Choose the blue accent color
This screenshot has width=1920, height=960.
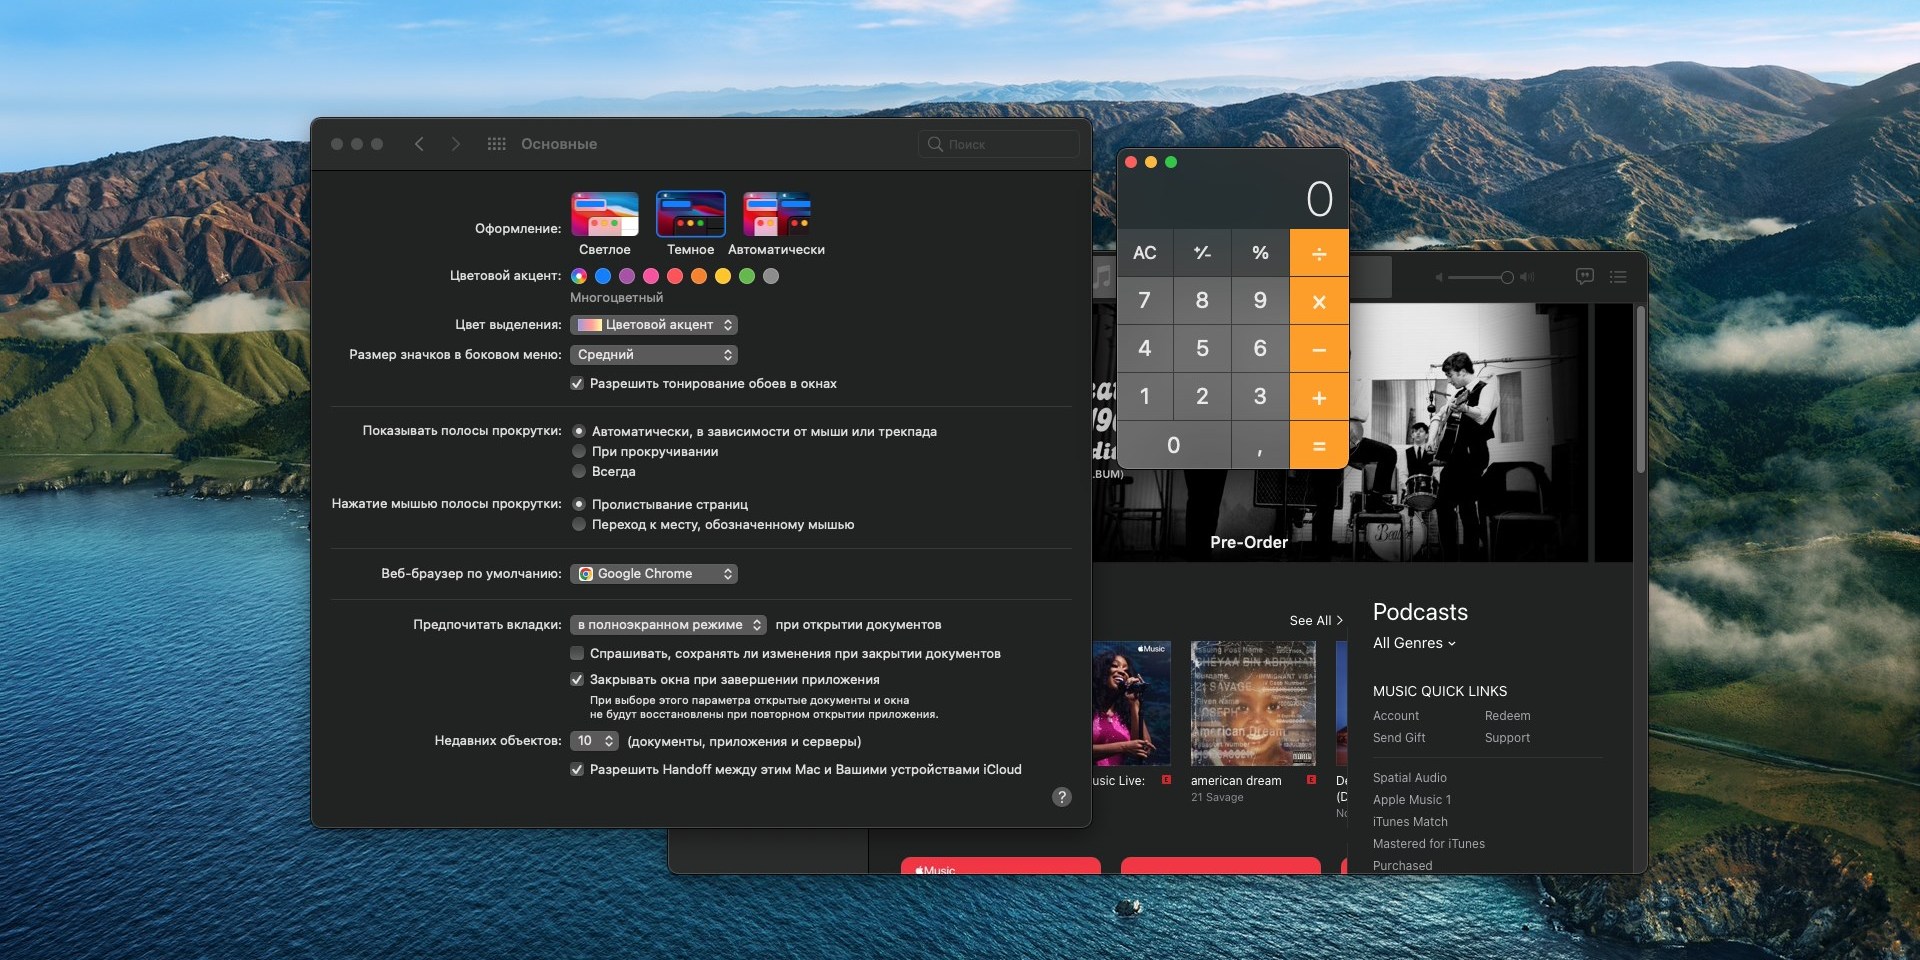603,276
